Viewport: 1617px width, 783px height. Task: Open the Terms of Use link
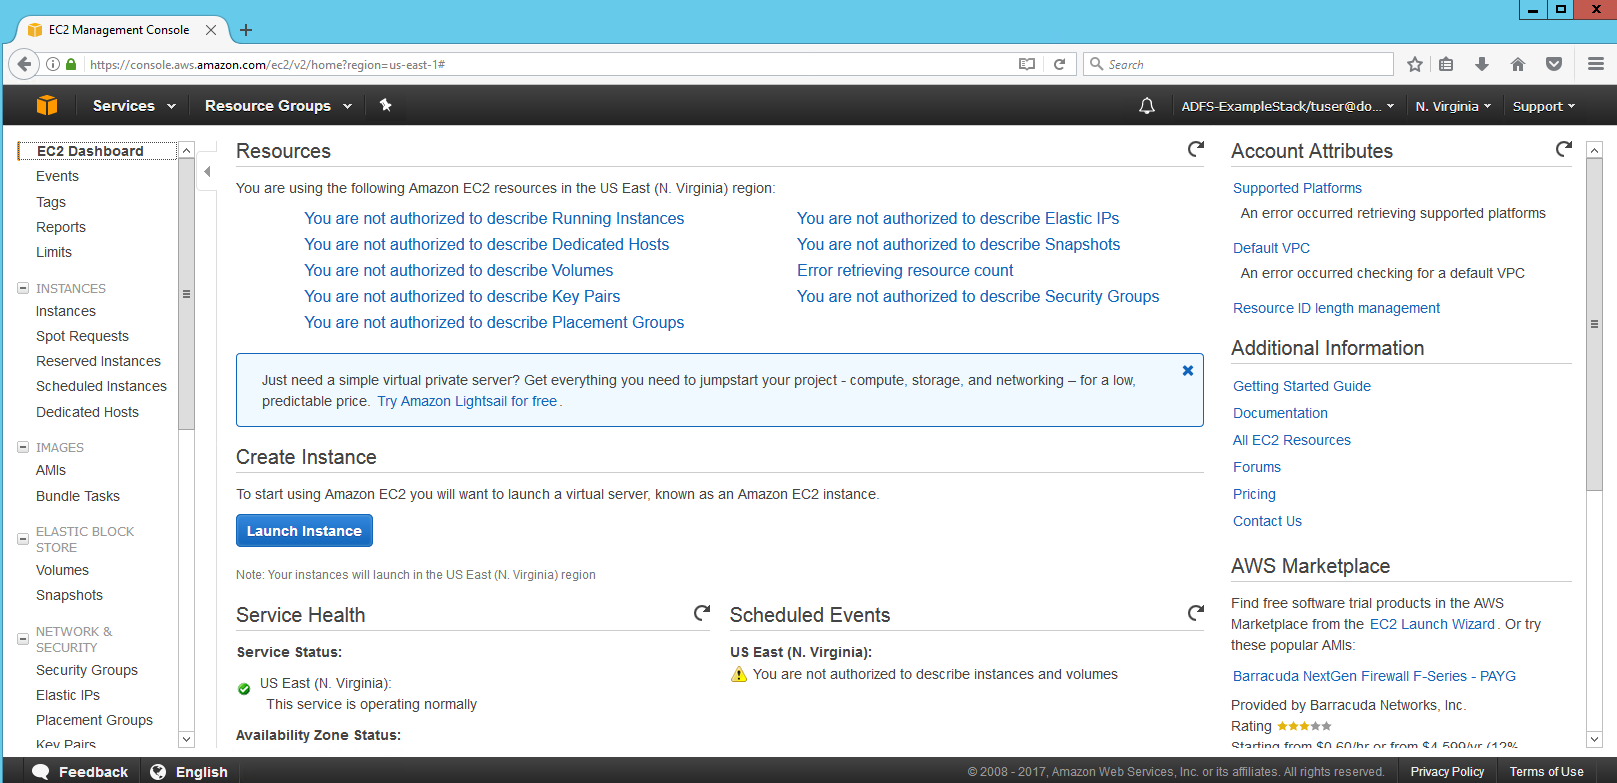[1546, 772]
